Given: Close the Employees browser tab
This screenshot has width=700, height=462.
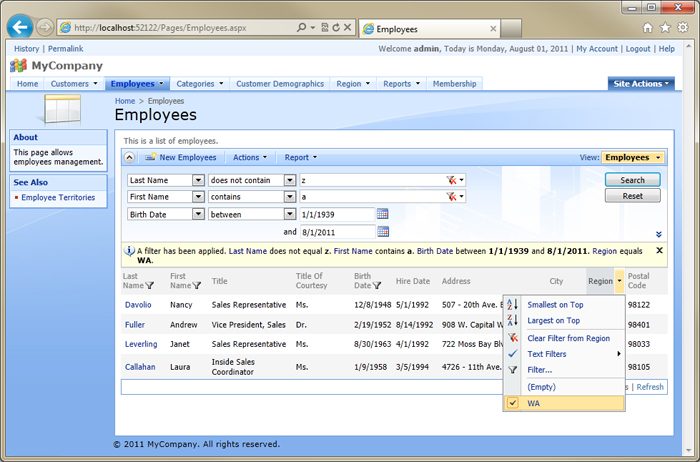Looking at the screenshot, I should click(x=493, y=29).
